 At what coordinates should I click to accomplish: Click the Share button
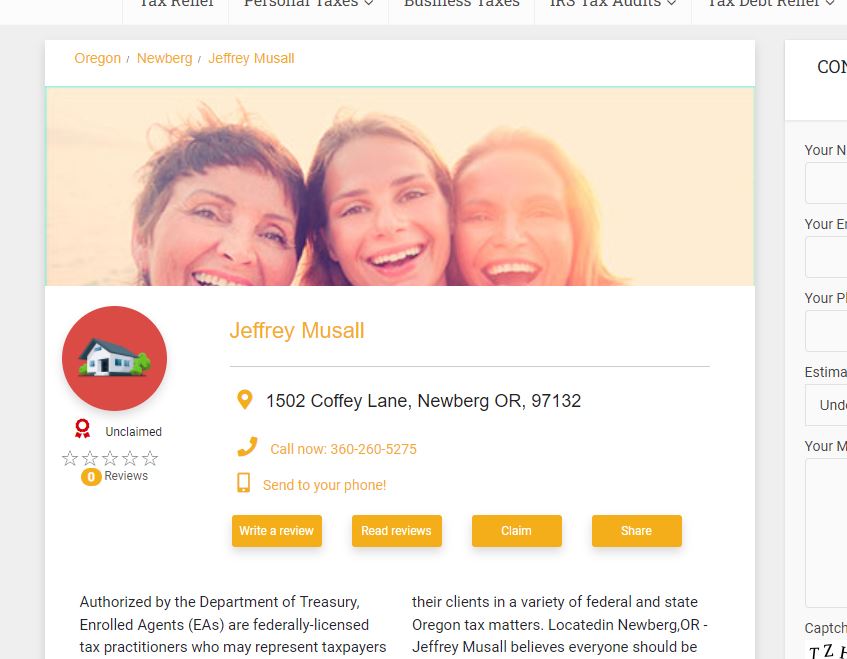coord(636,531)
